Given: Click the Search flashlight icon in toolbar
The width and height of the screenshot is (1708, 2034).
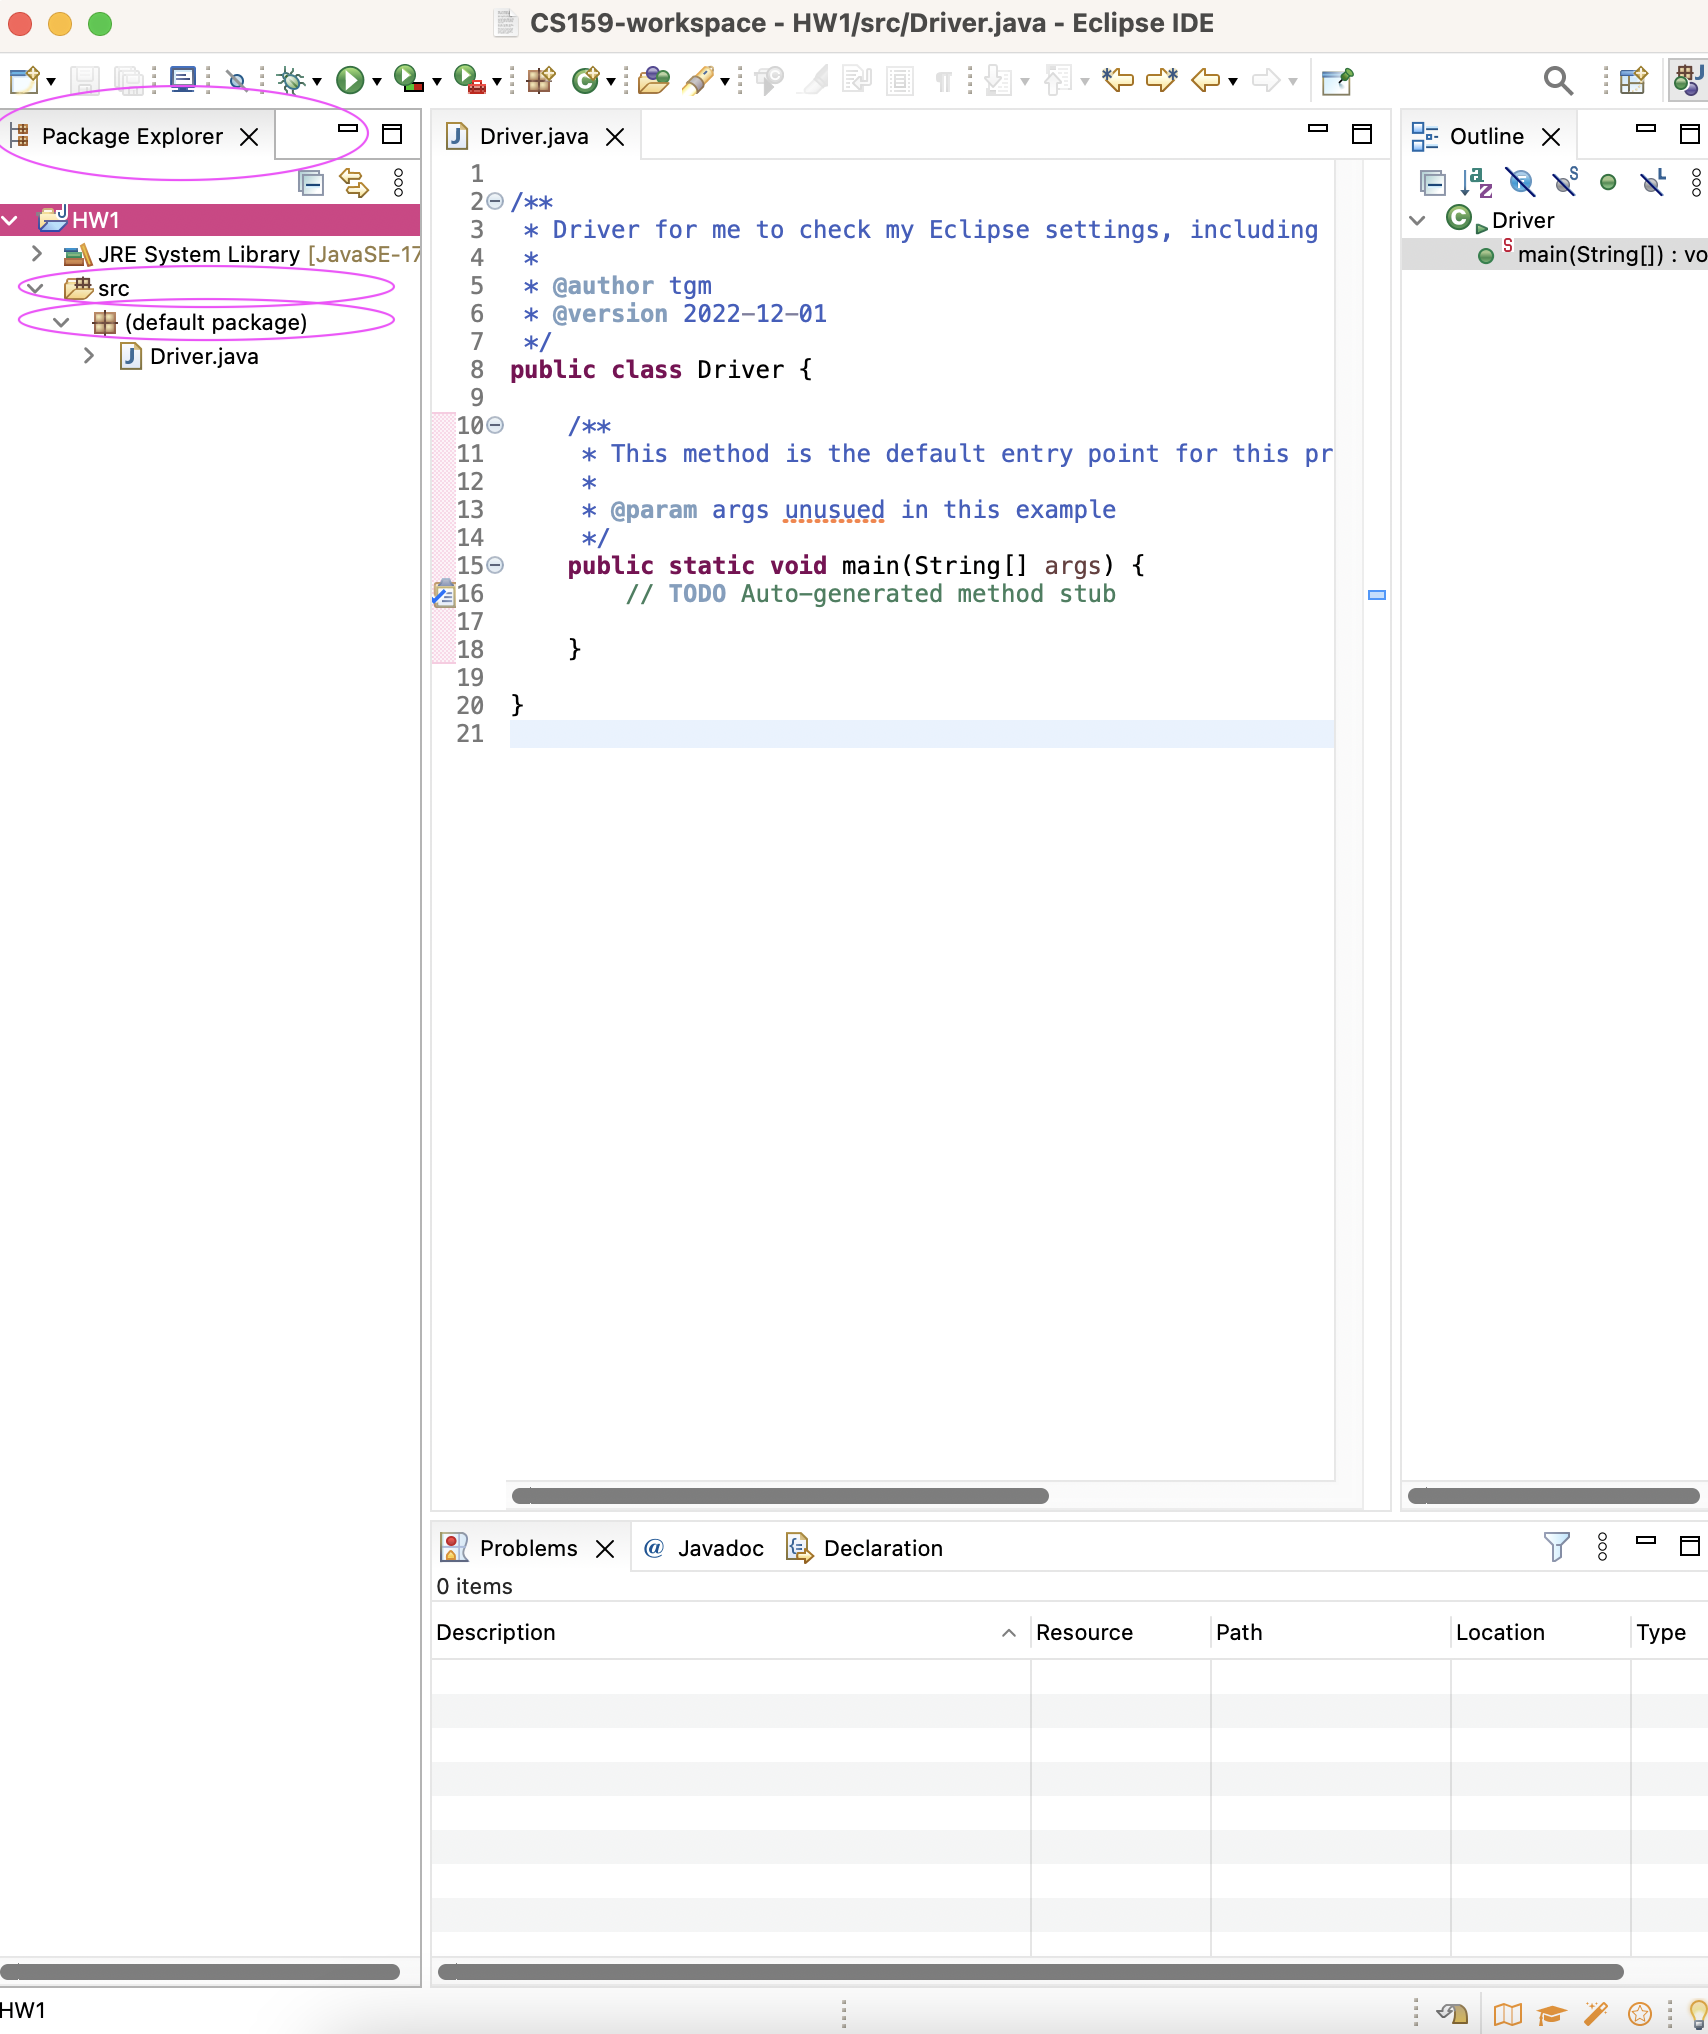Looking at the screenshot, I should (x=700, y=80).
